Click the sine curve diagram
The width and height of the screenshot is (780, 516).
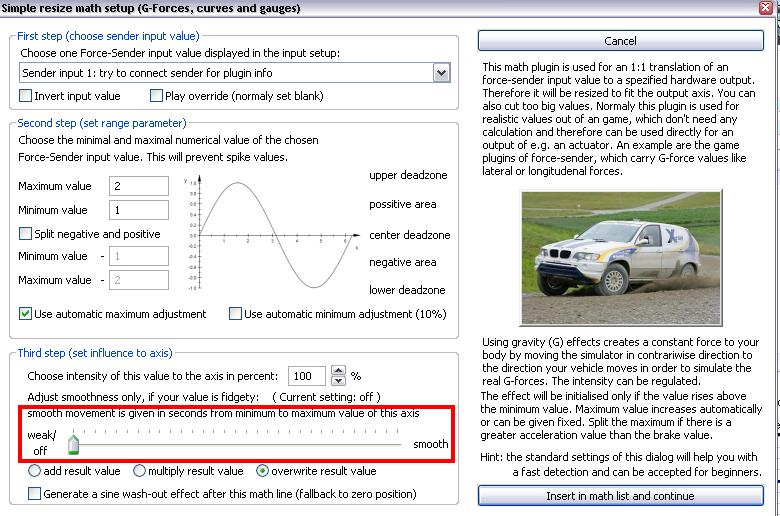271,233
